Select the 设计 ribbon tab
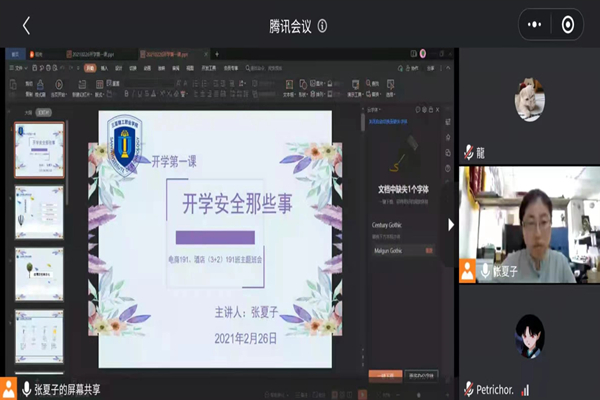 [119, 68]
